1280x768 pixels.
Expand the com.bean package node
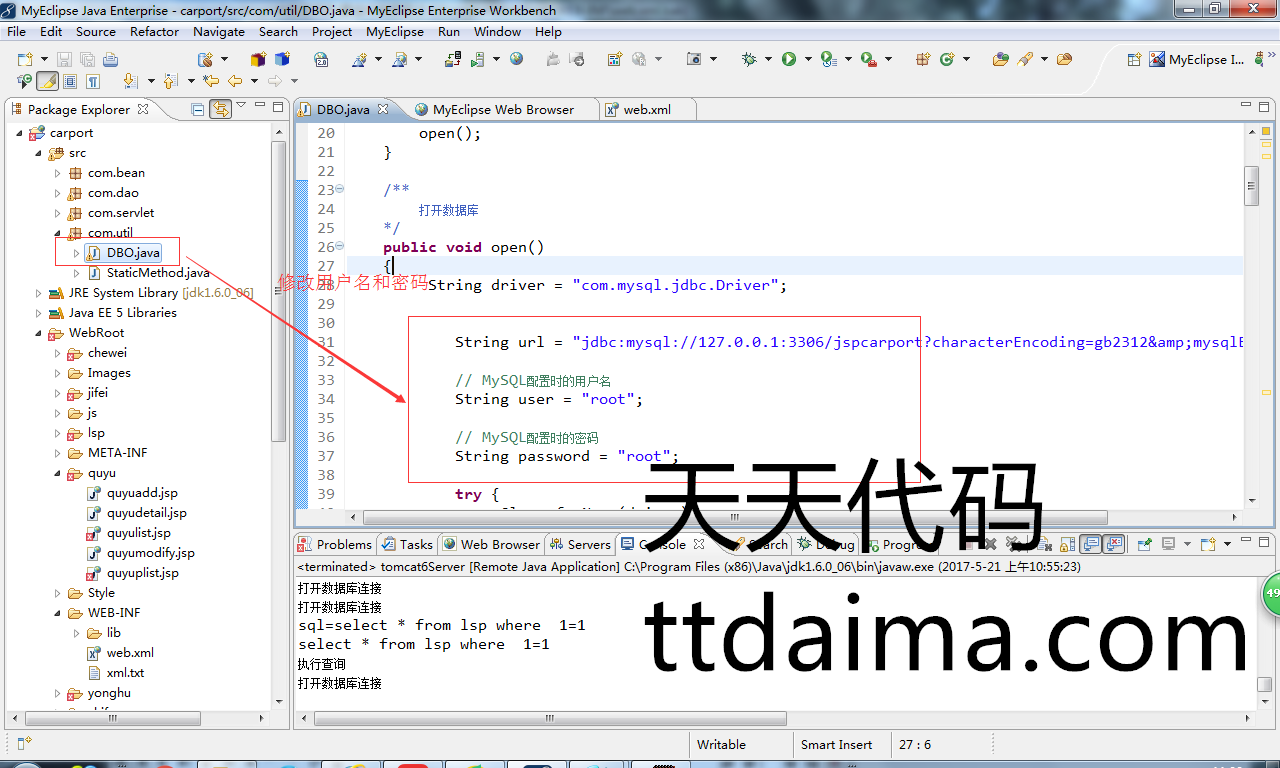[58, 173]
